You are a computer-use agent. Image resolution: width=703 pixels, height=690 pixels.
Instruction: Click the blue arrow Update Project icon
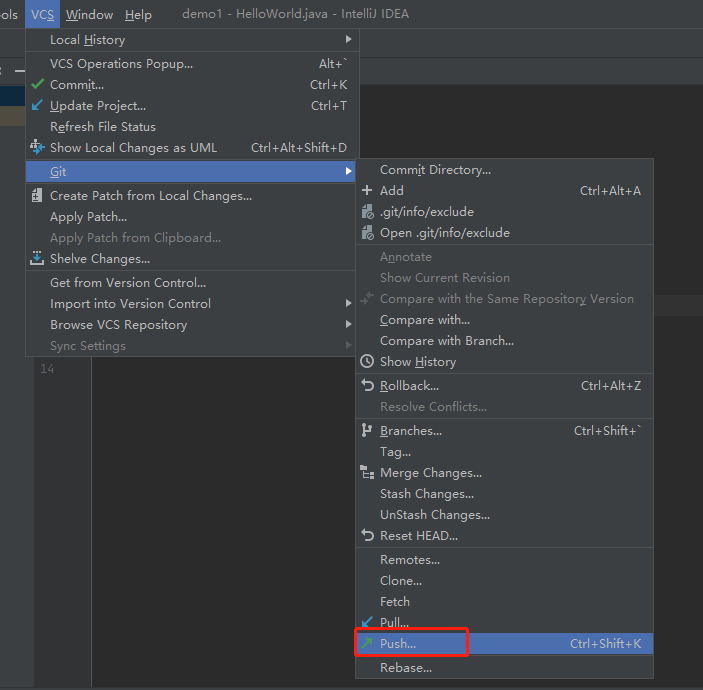37,105
